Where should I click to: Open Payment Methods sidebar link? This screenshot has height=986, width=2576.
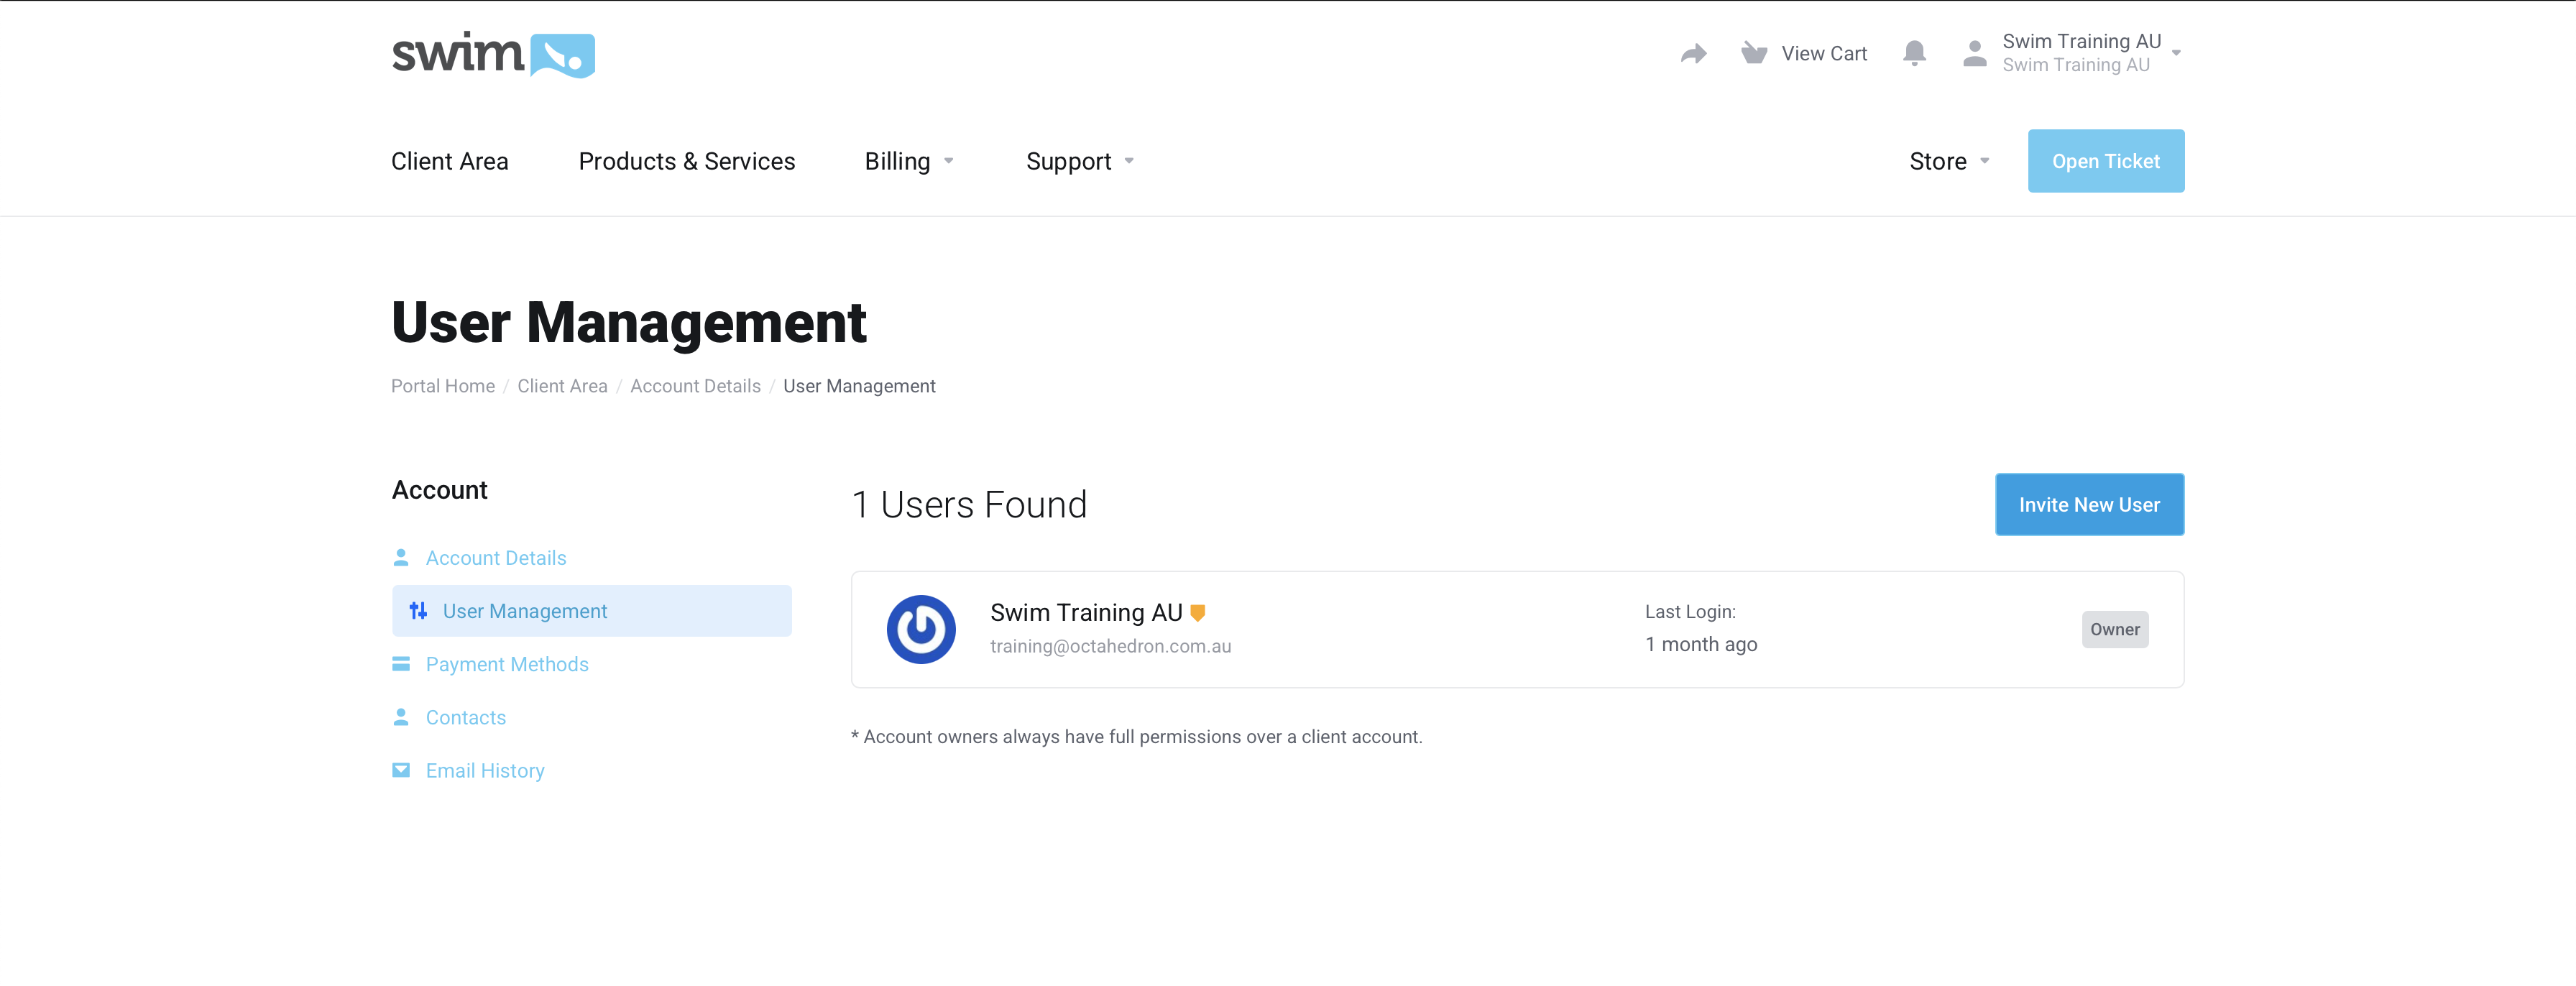(x=507, y=663)
